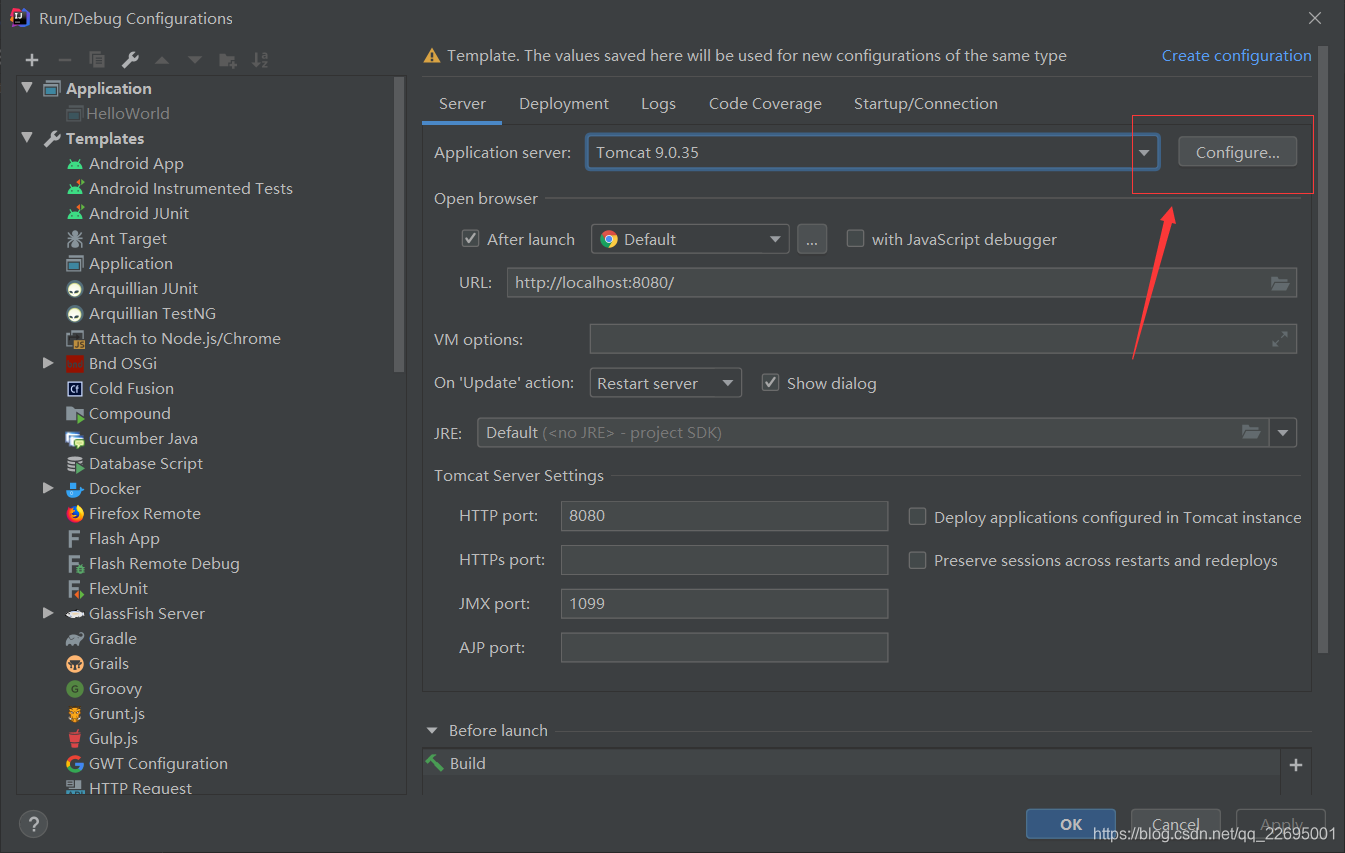The image size is (1345, 853).
Task: Click the browser ellipsis button
Action: [x=812, y=239]
